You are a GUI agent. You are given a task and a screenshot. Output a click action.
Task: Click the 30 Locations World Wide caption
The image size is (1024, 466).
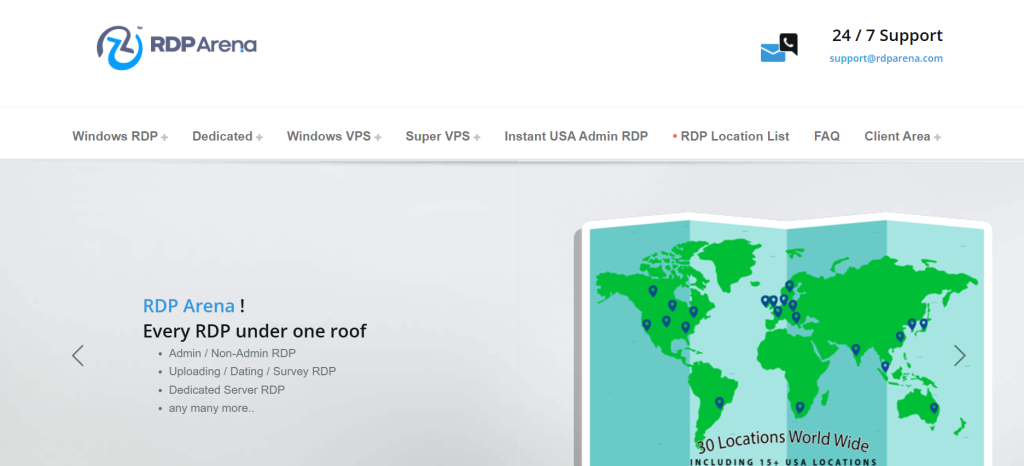tap(782, 441)
